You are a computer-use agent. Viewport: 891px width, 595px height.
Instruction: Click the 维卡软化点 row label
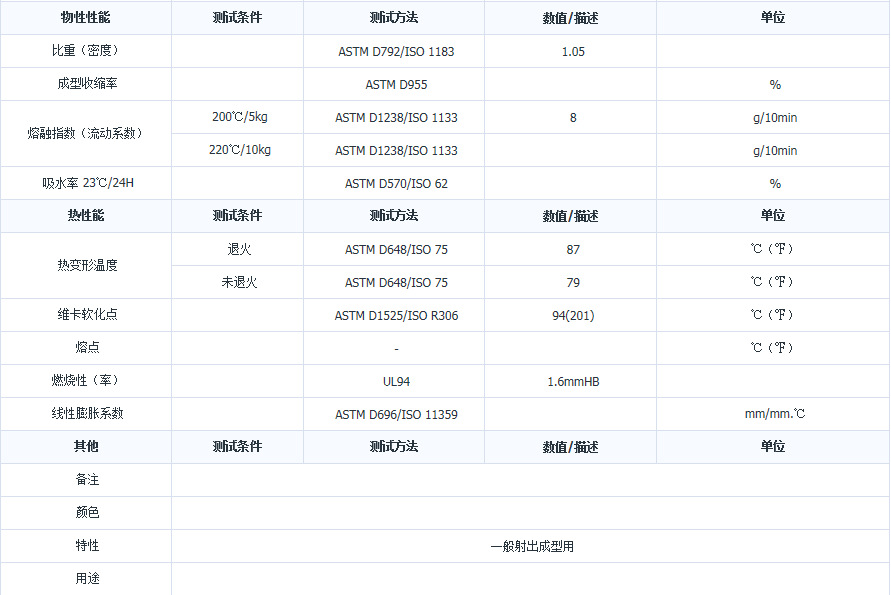pyautogui.click(x=86, y=315)
